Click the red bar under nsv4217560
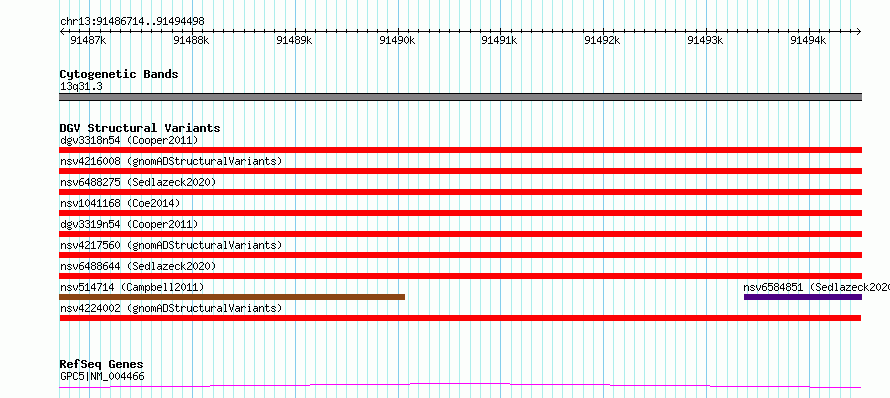The width and height of the screenshot is (890, 398). (460, 255)
